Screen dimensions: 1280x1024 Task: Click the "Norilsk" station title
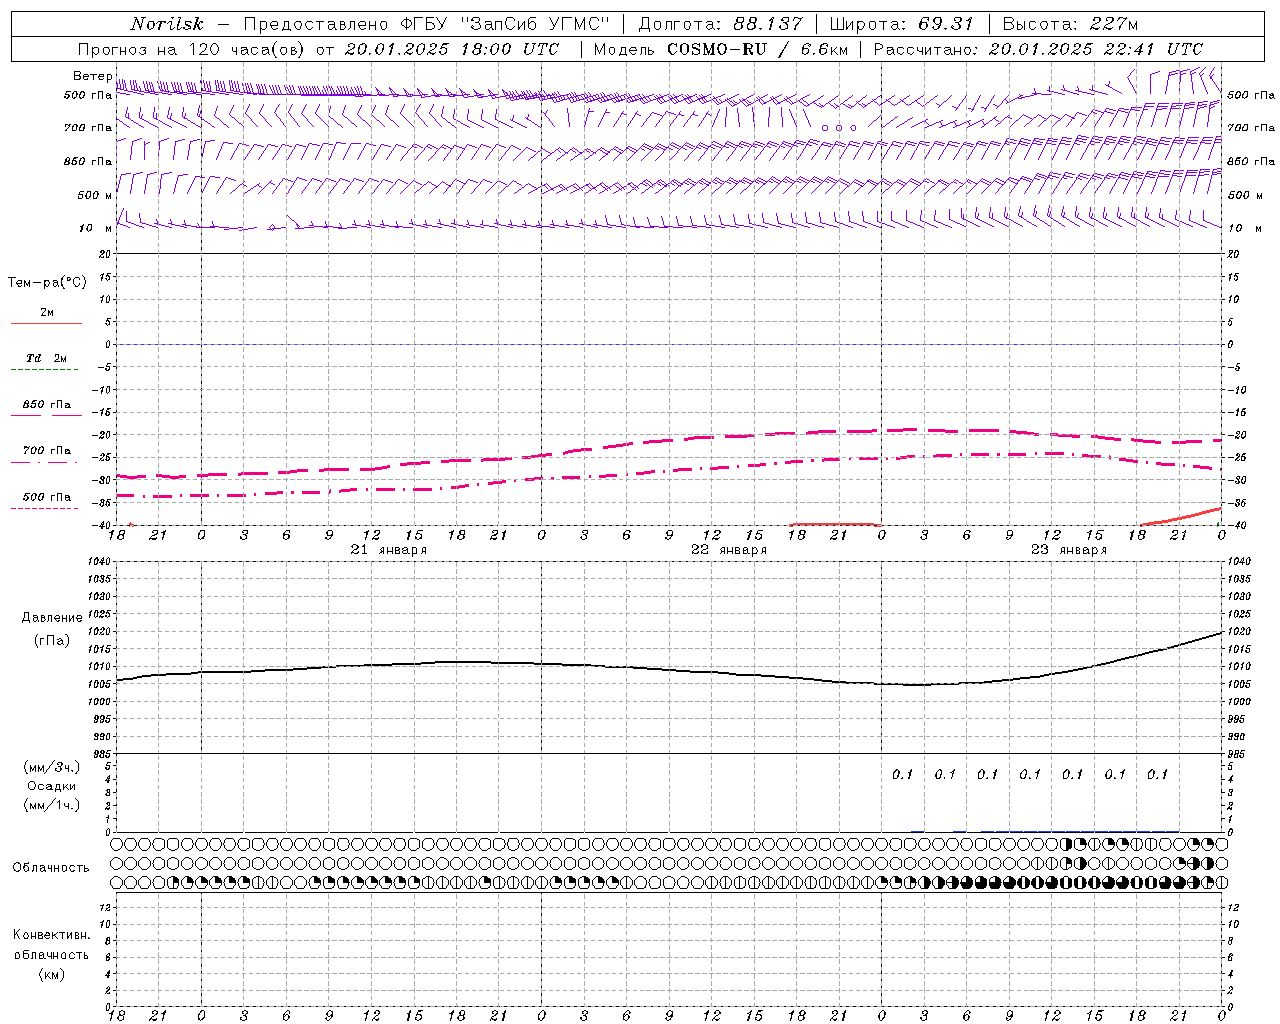click(x=166, y=24)
